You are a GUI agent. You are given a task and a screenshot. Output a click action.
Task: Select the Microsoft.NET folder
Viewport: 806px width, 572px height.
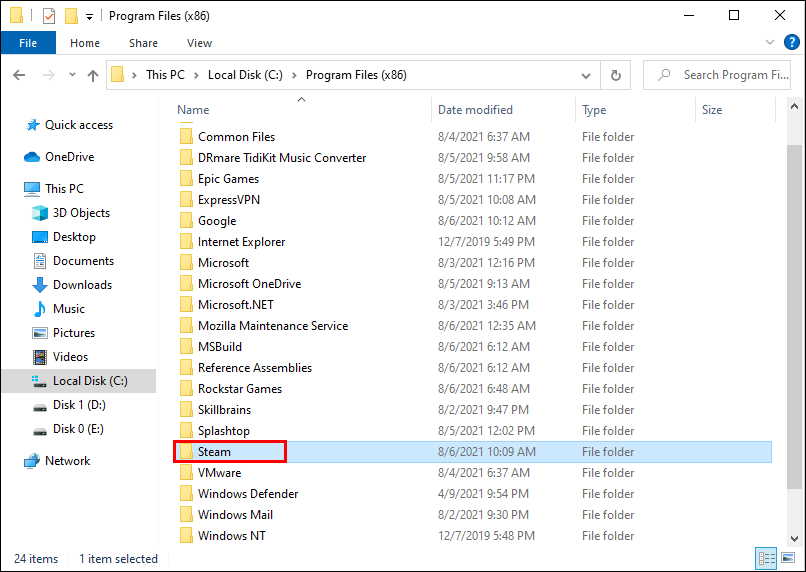(x=472, y=305)
